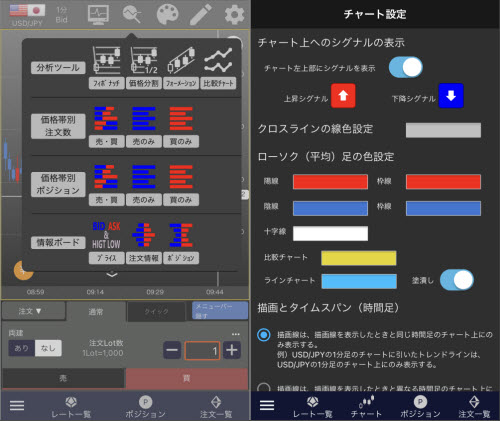Show buy-only (買のみ) positions by price band
500x421 pixels.
pyautogui.click(x=181, y=185)
